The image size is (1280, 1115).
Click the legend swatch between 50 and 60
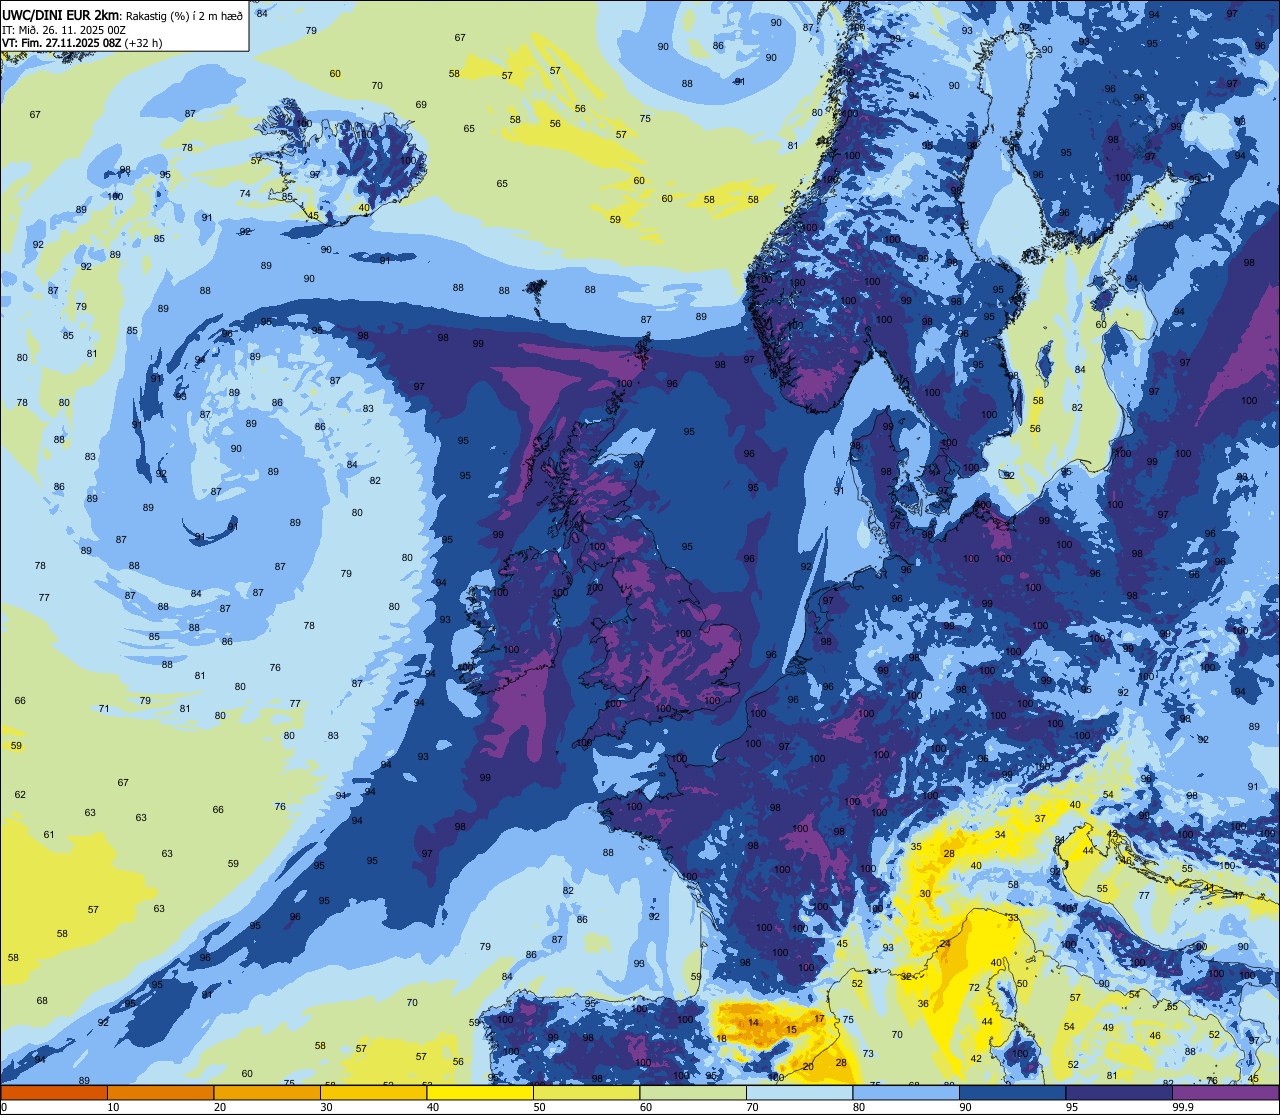586,1092
